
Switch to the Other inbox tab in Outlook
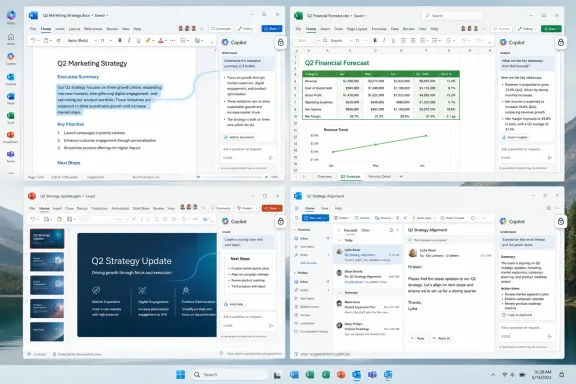[x=365, y=230]
